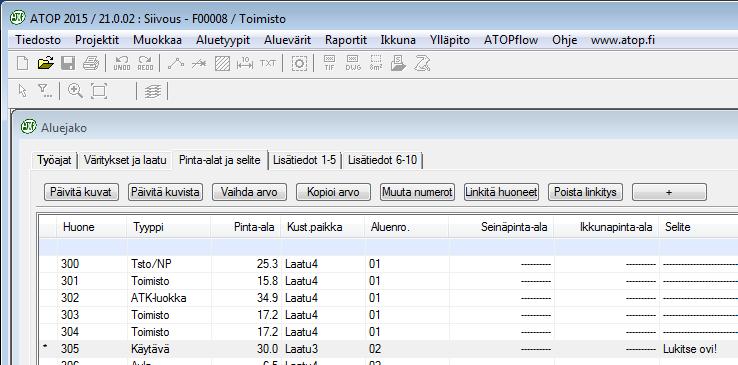This screenshot has height=365, width=738.
Task: Click the TIF image icon
Action: point(329,63)
